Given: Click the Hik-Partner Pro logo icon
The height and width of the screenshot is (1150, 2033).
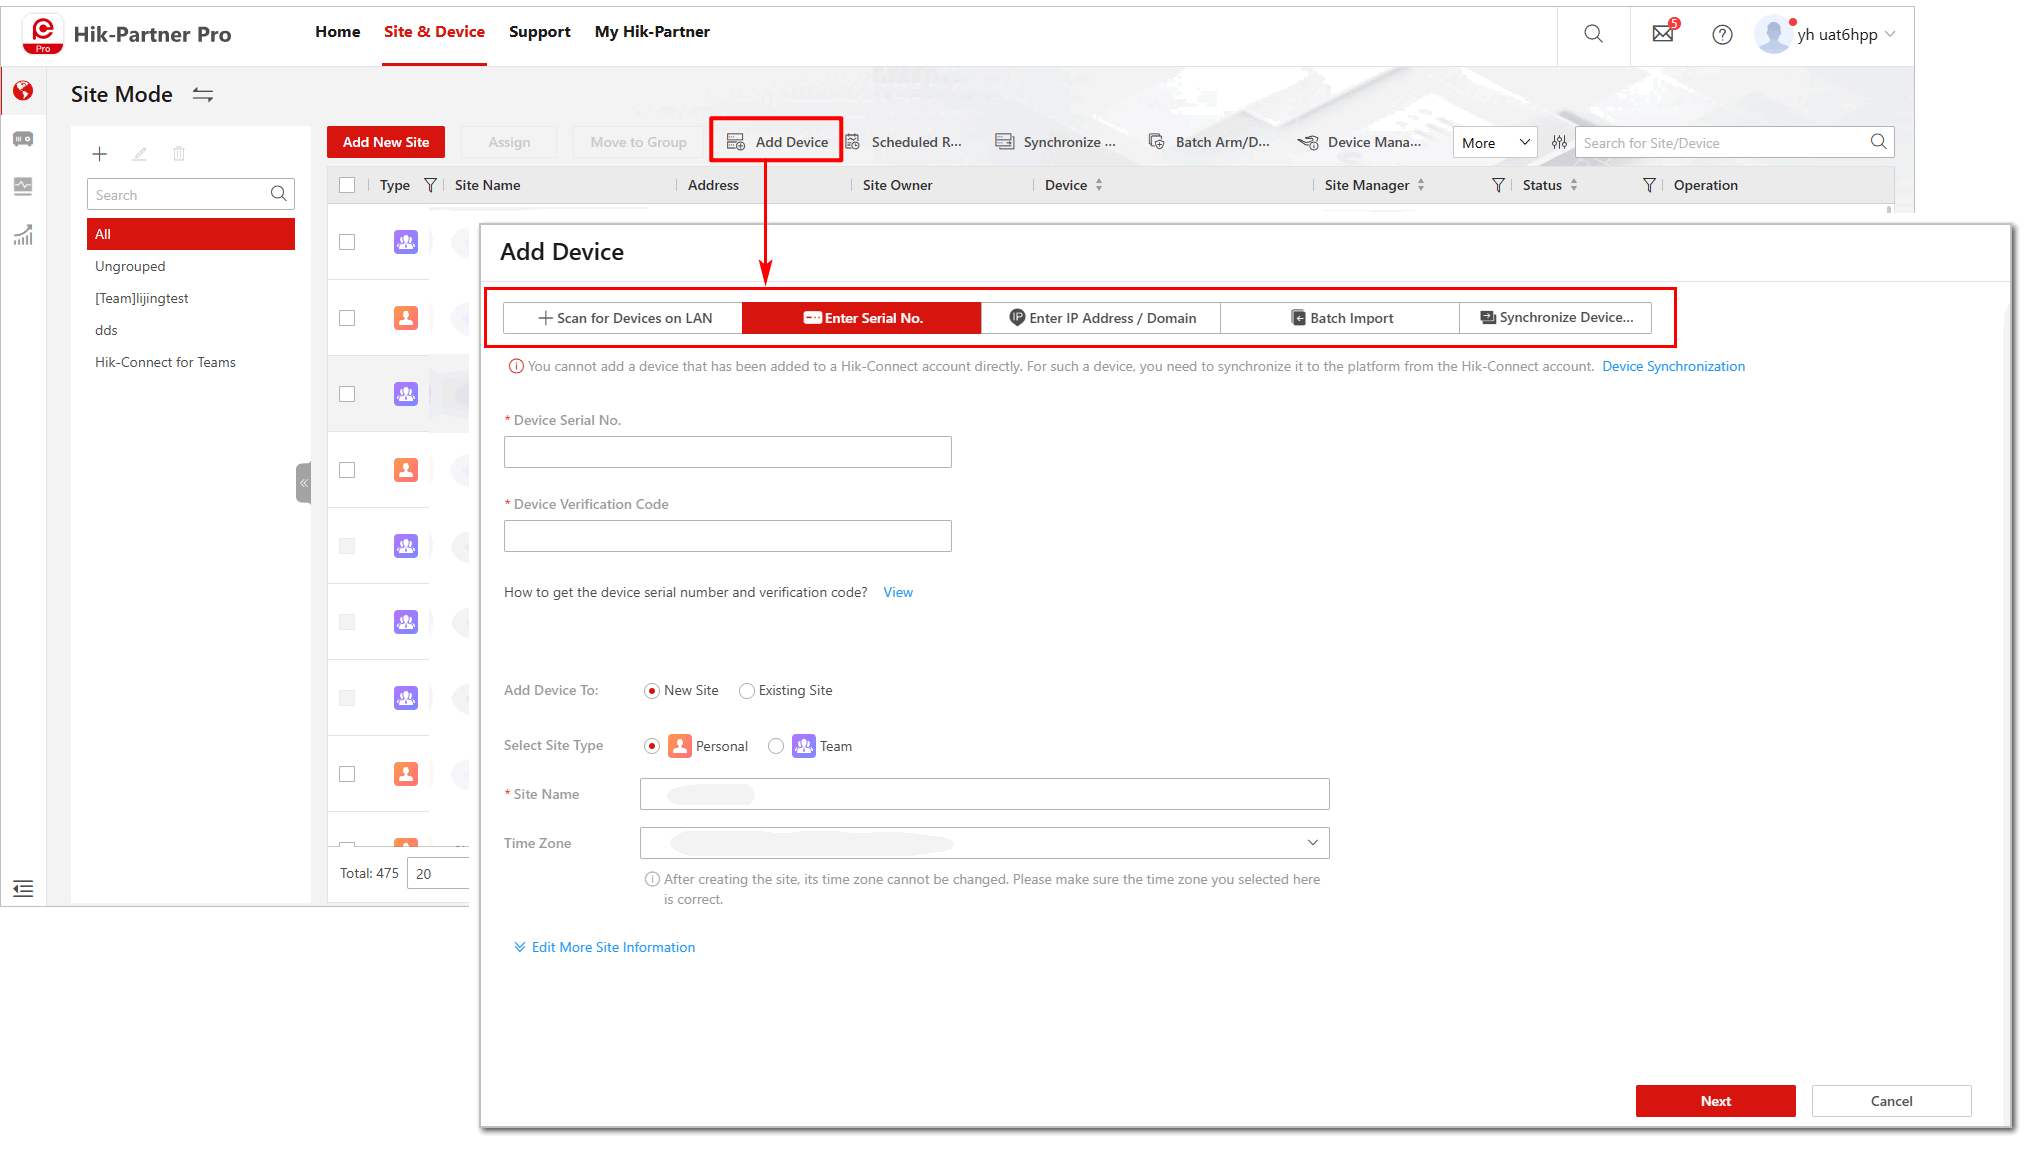Looking at the screenshot, I should pyautogui.click(x=43, y=34).
